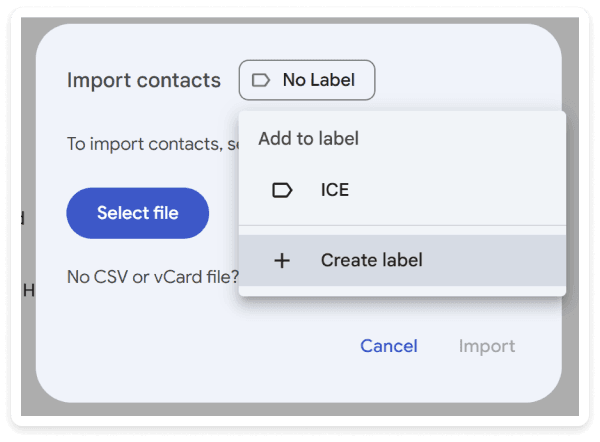
Task: Click the Add to label heading
Action: point(308,139)
